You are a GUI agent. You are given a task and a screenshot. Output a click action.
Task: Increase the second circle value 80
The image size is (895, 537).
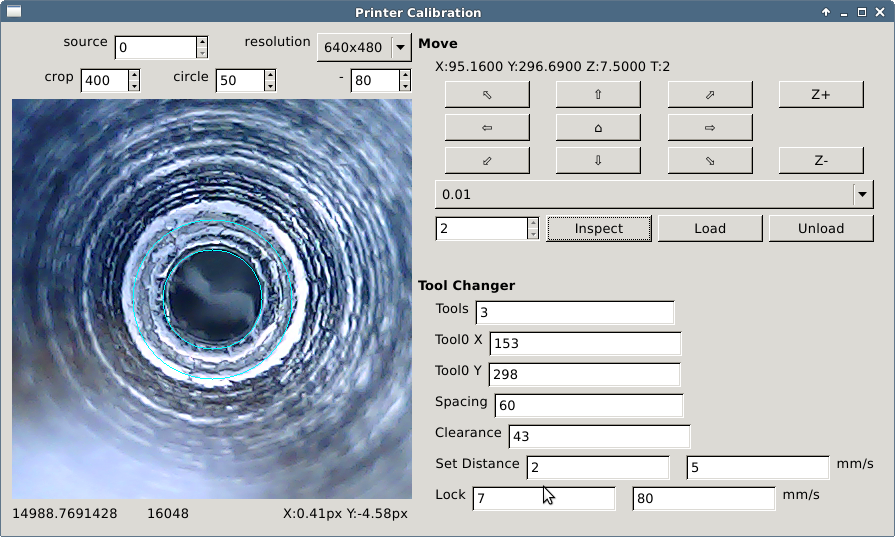405,75
